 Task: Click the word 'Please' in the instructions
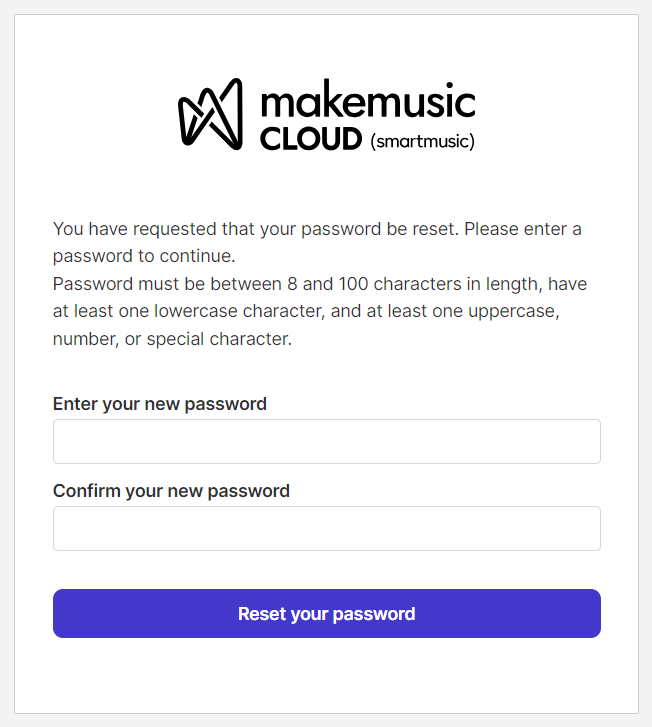490,229
